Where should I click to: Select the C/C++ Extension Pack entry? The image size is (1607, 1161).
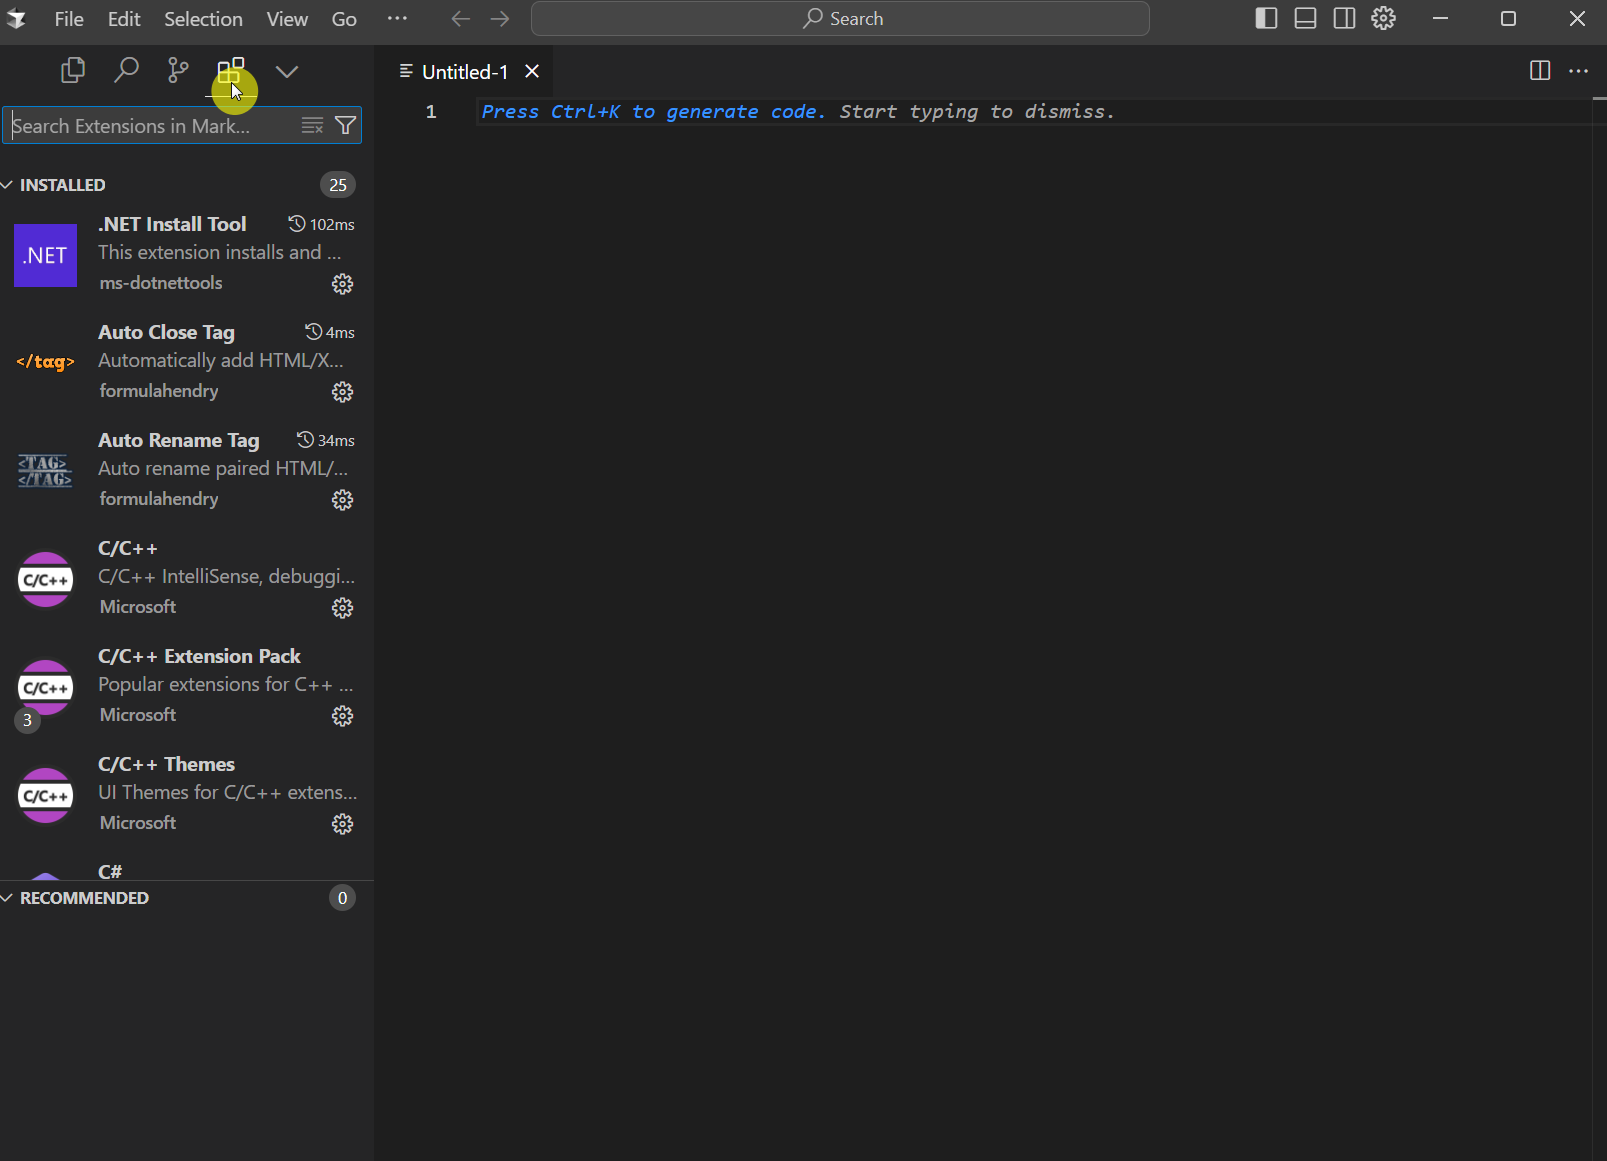tap(187, 686)
